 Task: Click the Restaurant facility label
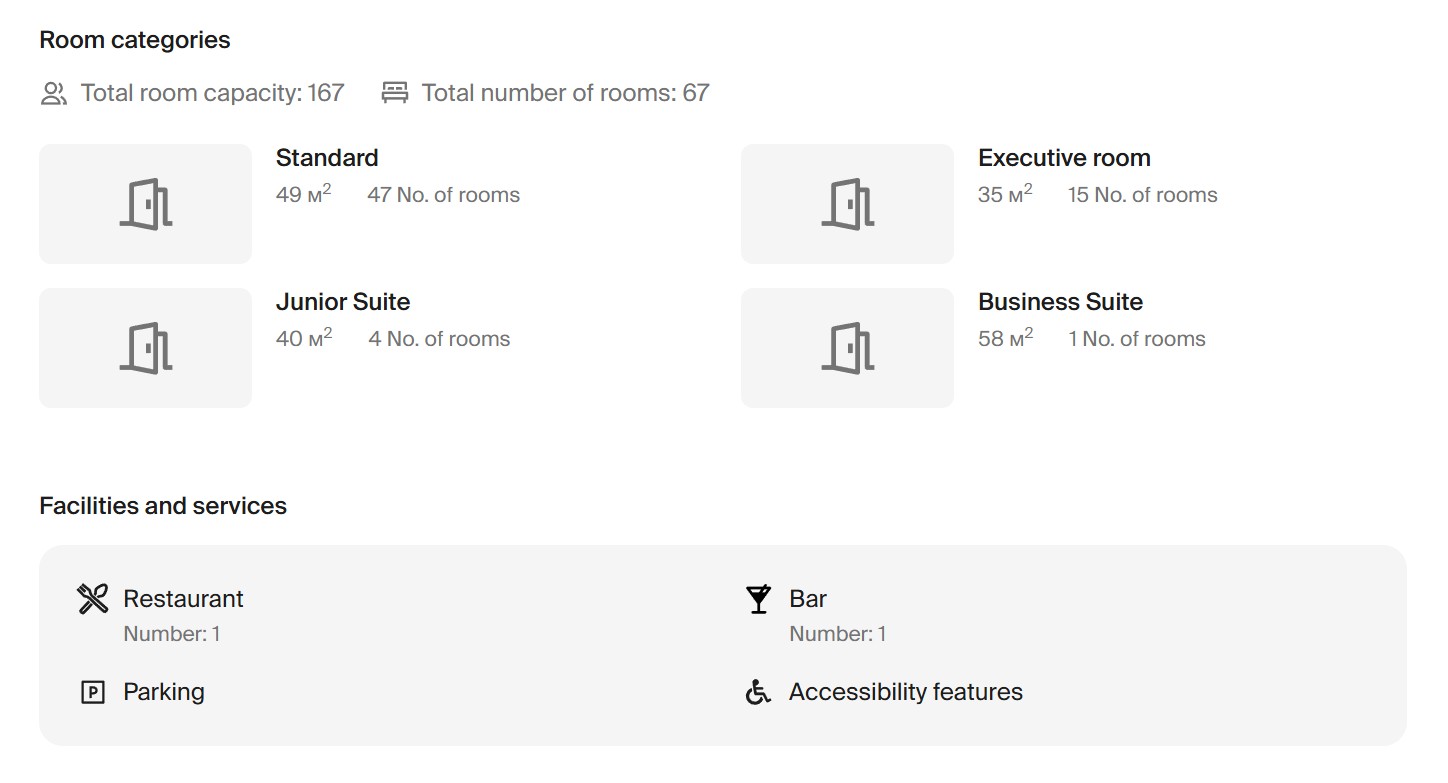point(183,599)
